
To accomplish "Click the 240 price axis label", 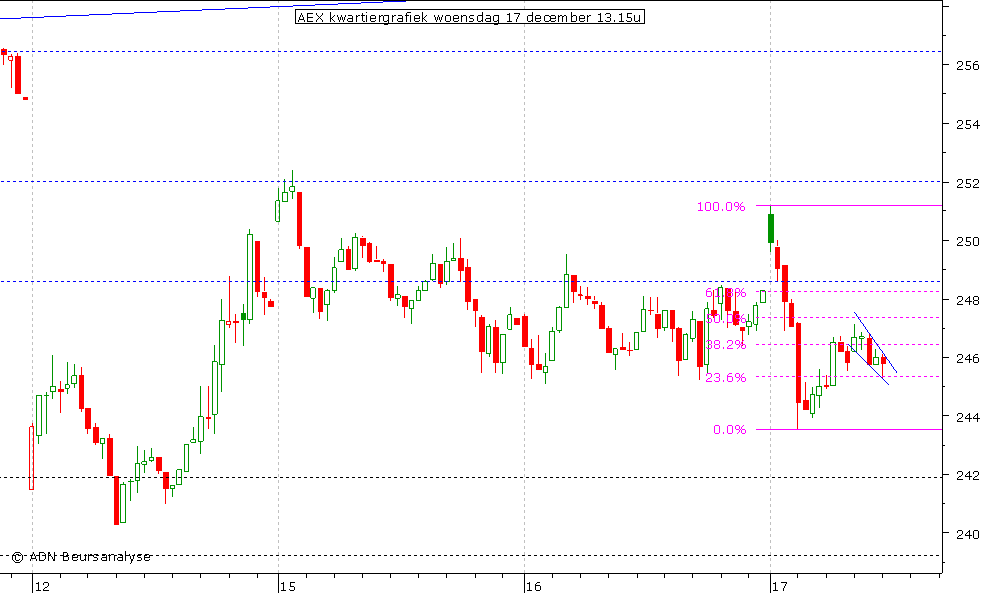I will click(967, 534).
